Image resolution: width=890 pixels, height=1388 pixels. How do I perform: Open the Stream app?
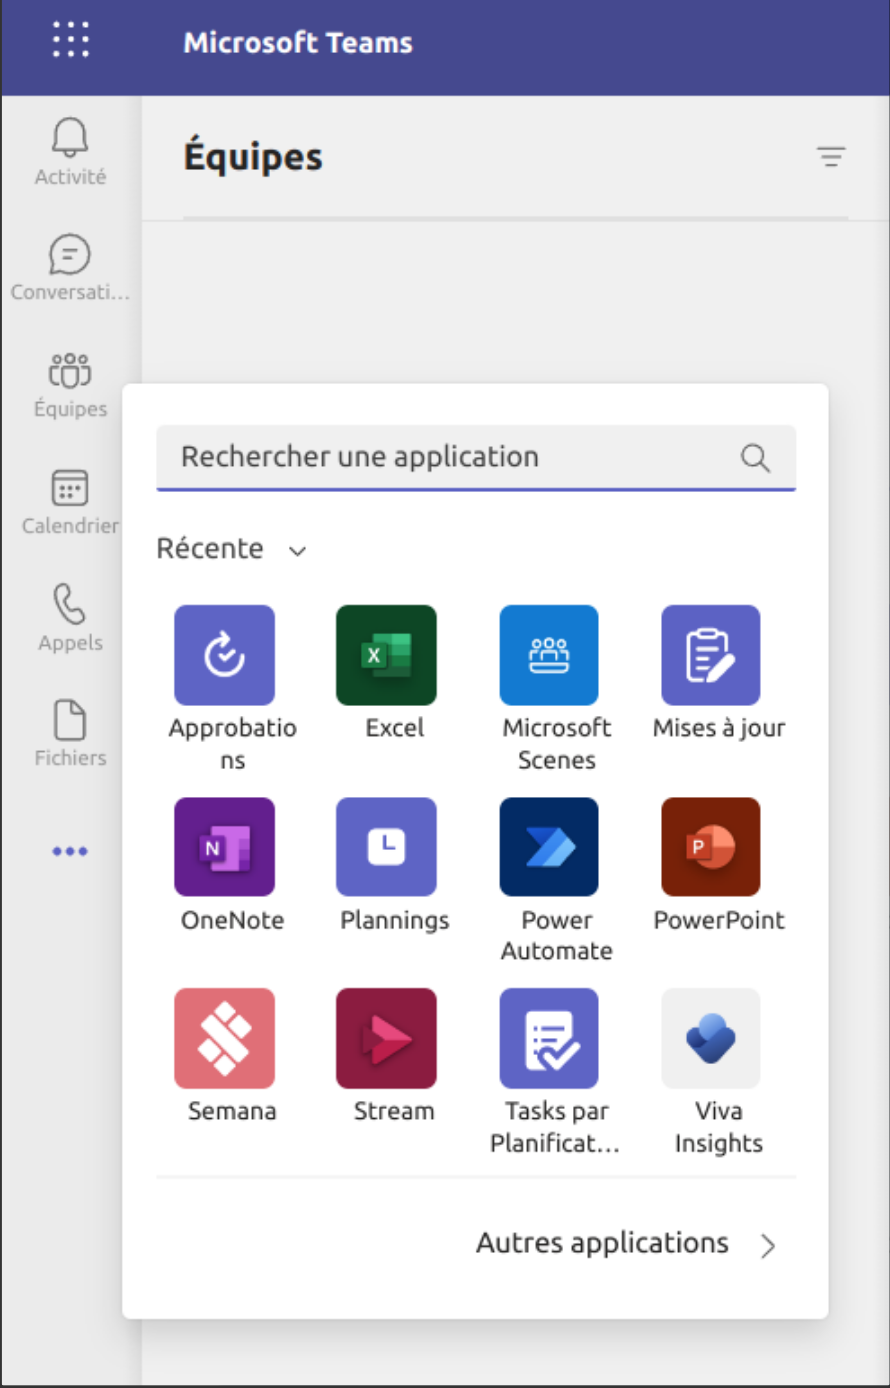pyautogui.click(x=386, y=1038)
